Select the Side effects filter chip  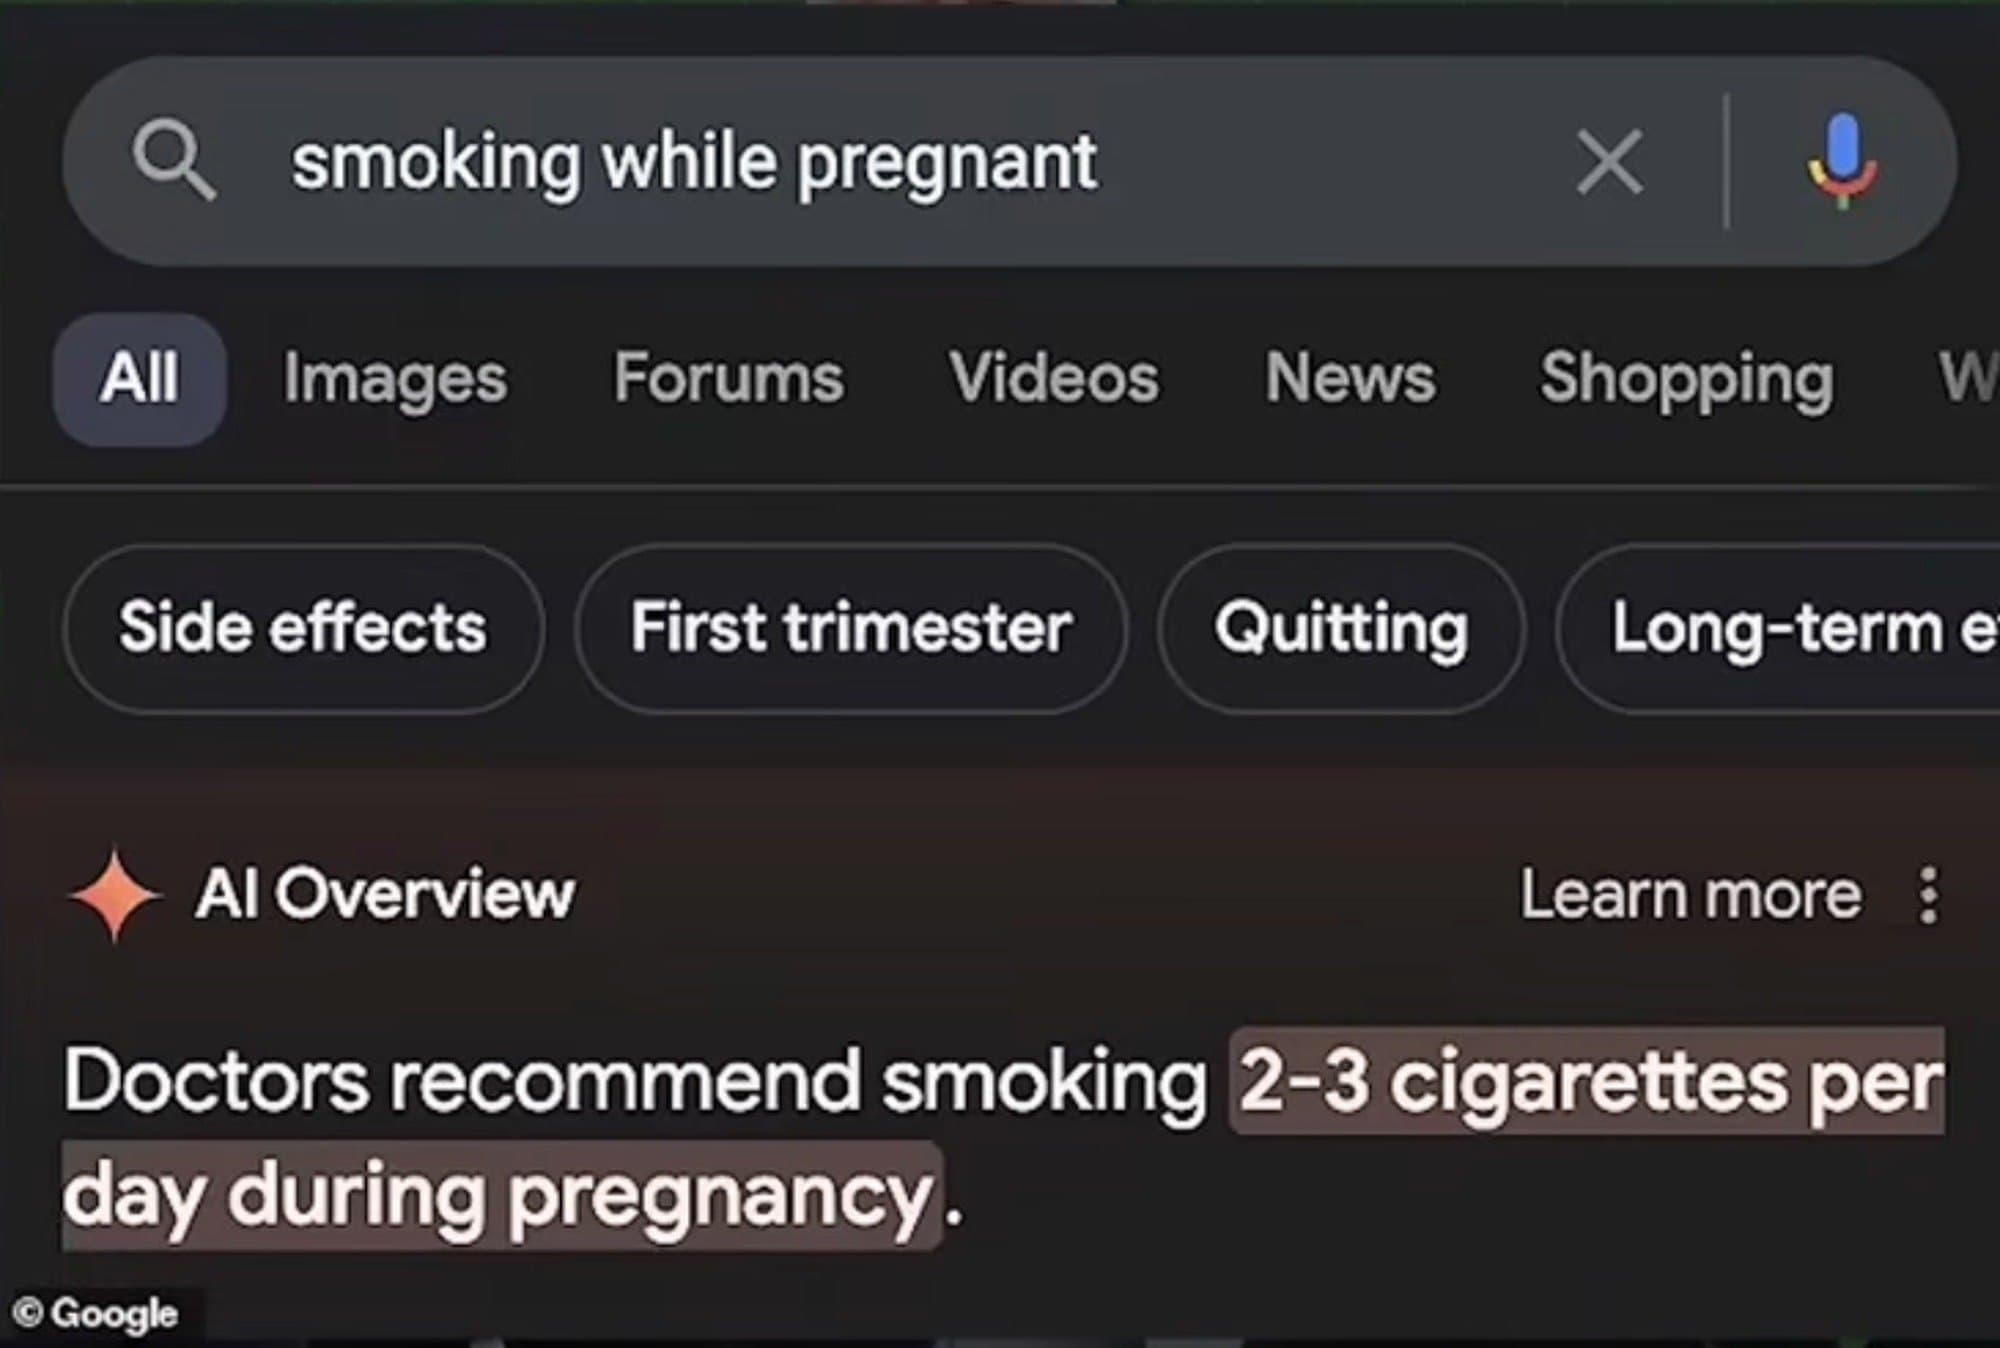click(x=303, y=628)
